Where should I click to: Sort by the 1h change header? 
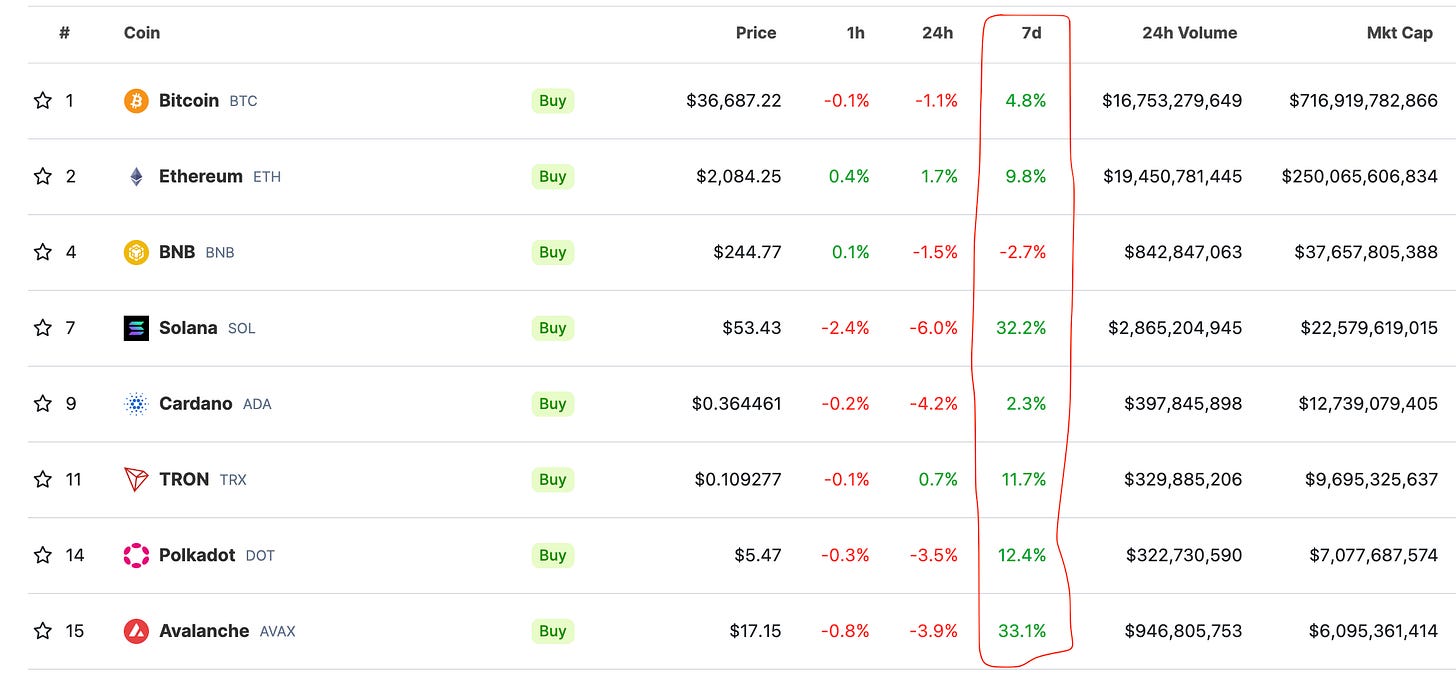point(855,33)
